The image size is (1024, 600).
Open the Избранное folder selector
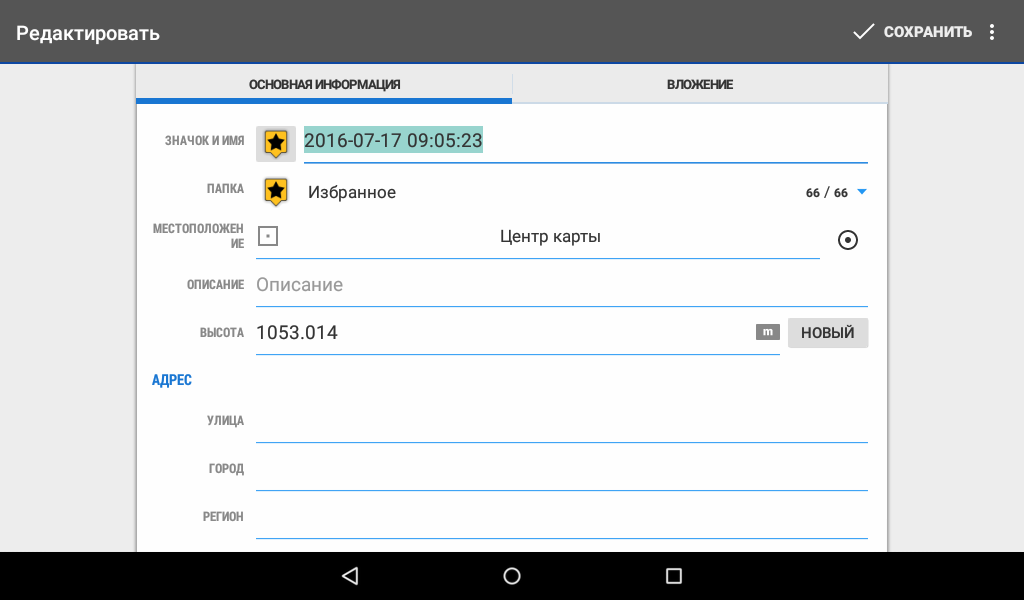pyautogui.click(x=352, y=193)
